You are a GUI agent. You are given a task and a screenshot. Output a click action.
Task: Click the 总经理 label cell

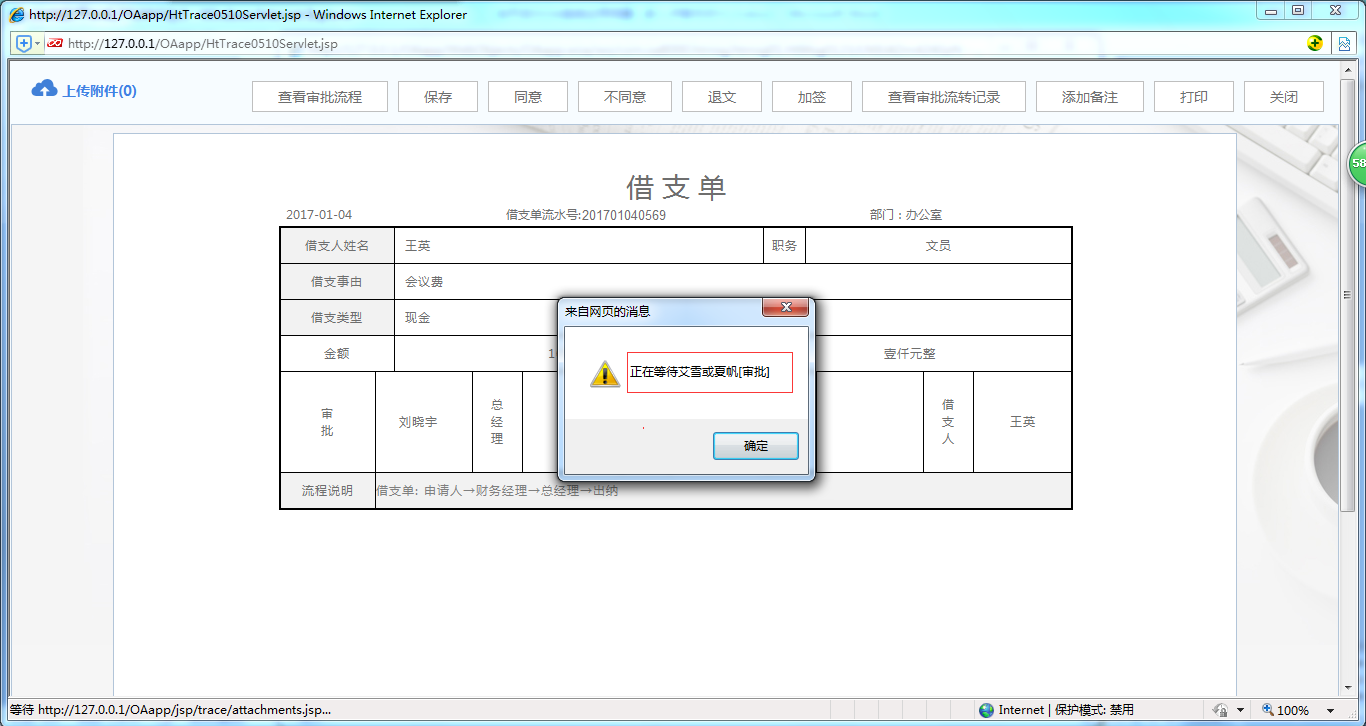[497, 422]
